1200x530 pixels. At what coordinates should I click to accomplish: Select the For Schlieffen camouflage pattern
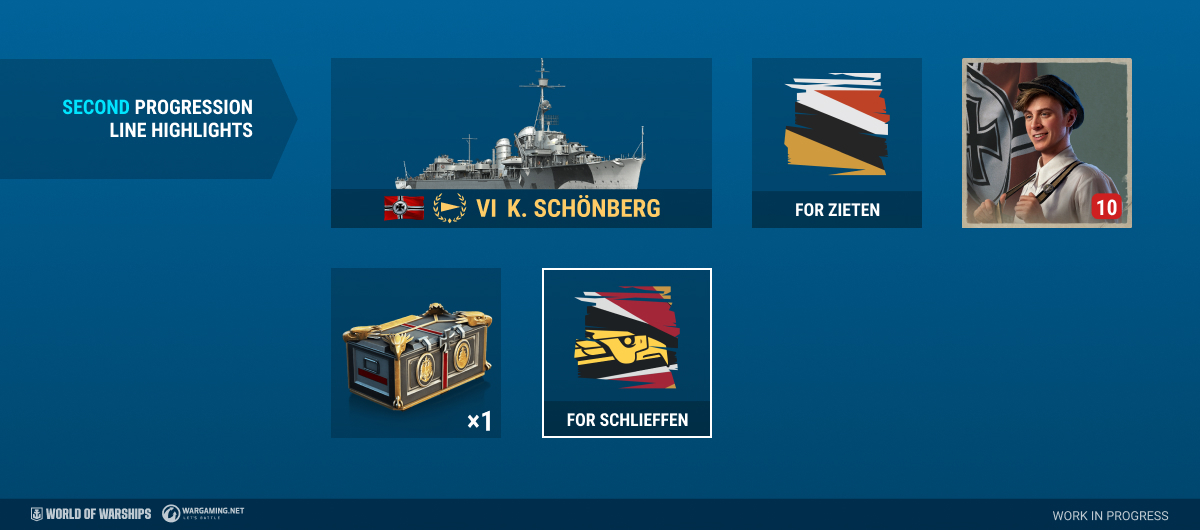click(626, 337)
